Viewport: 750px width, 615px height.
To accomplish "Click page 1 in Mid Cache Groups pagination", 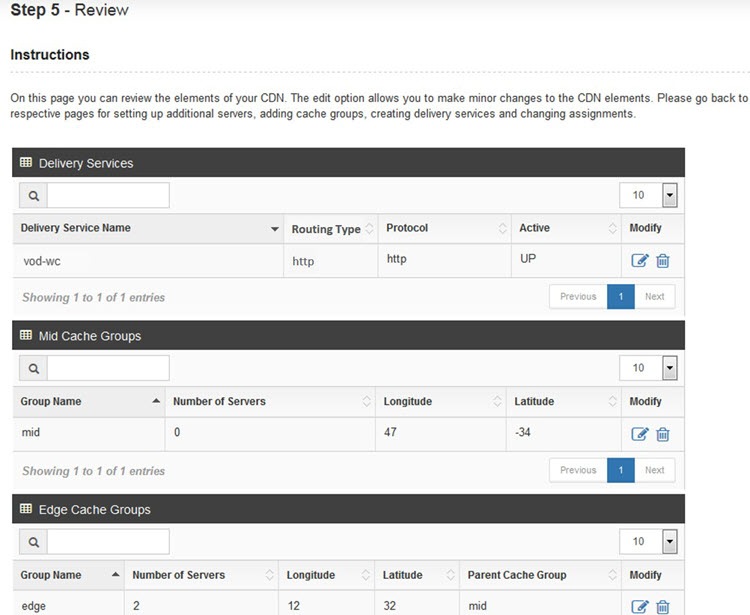I will pyautogui.click(x=621, y=470).
